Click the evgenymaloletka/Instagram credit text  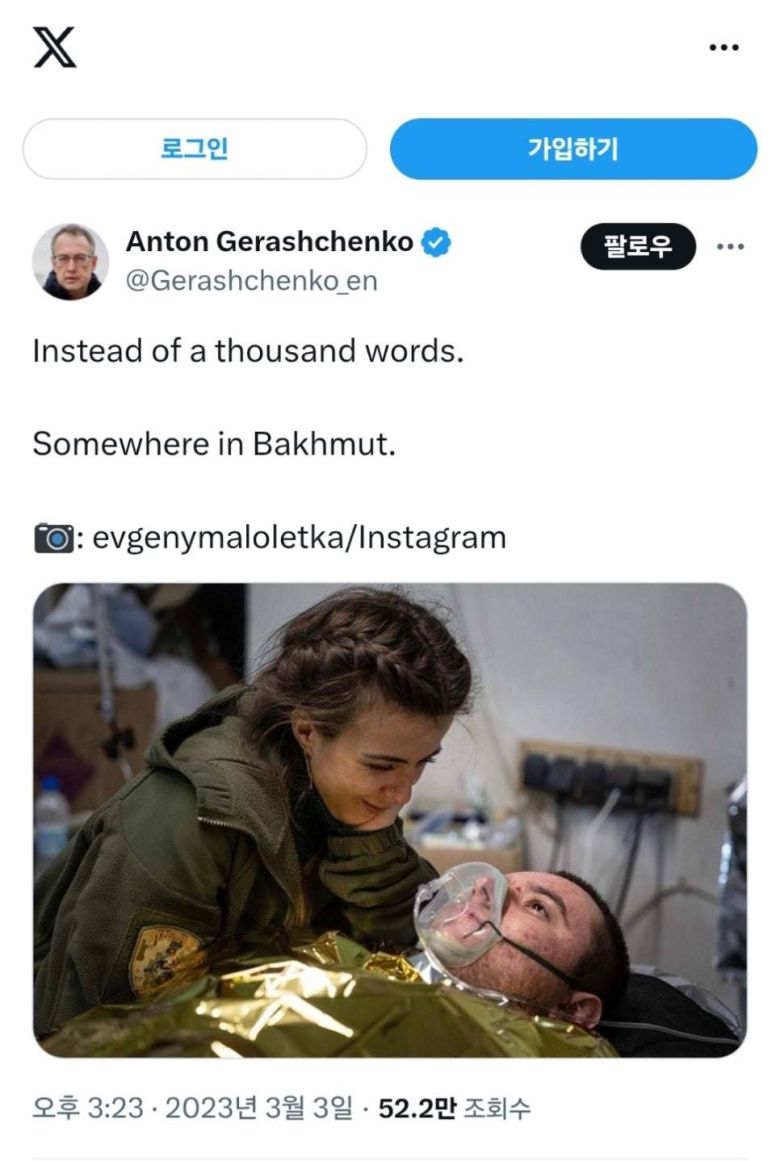click(299, 538)
